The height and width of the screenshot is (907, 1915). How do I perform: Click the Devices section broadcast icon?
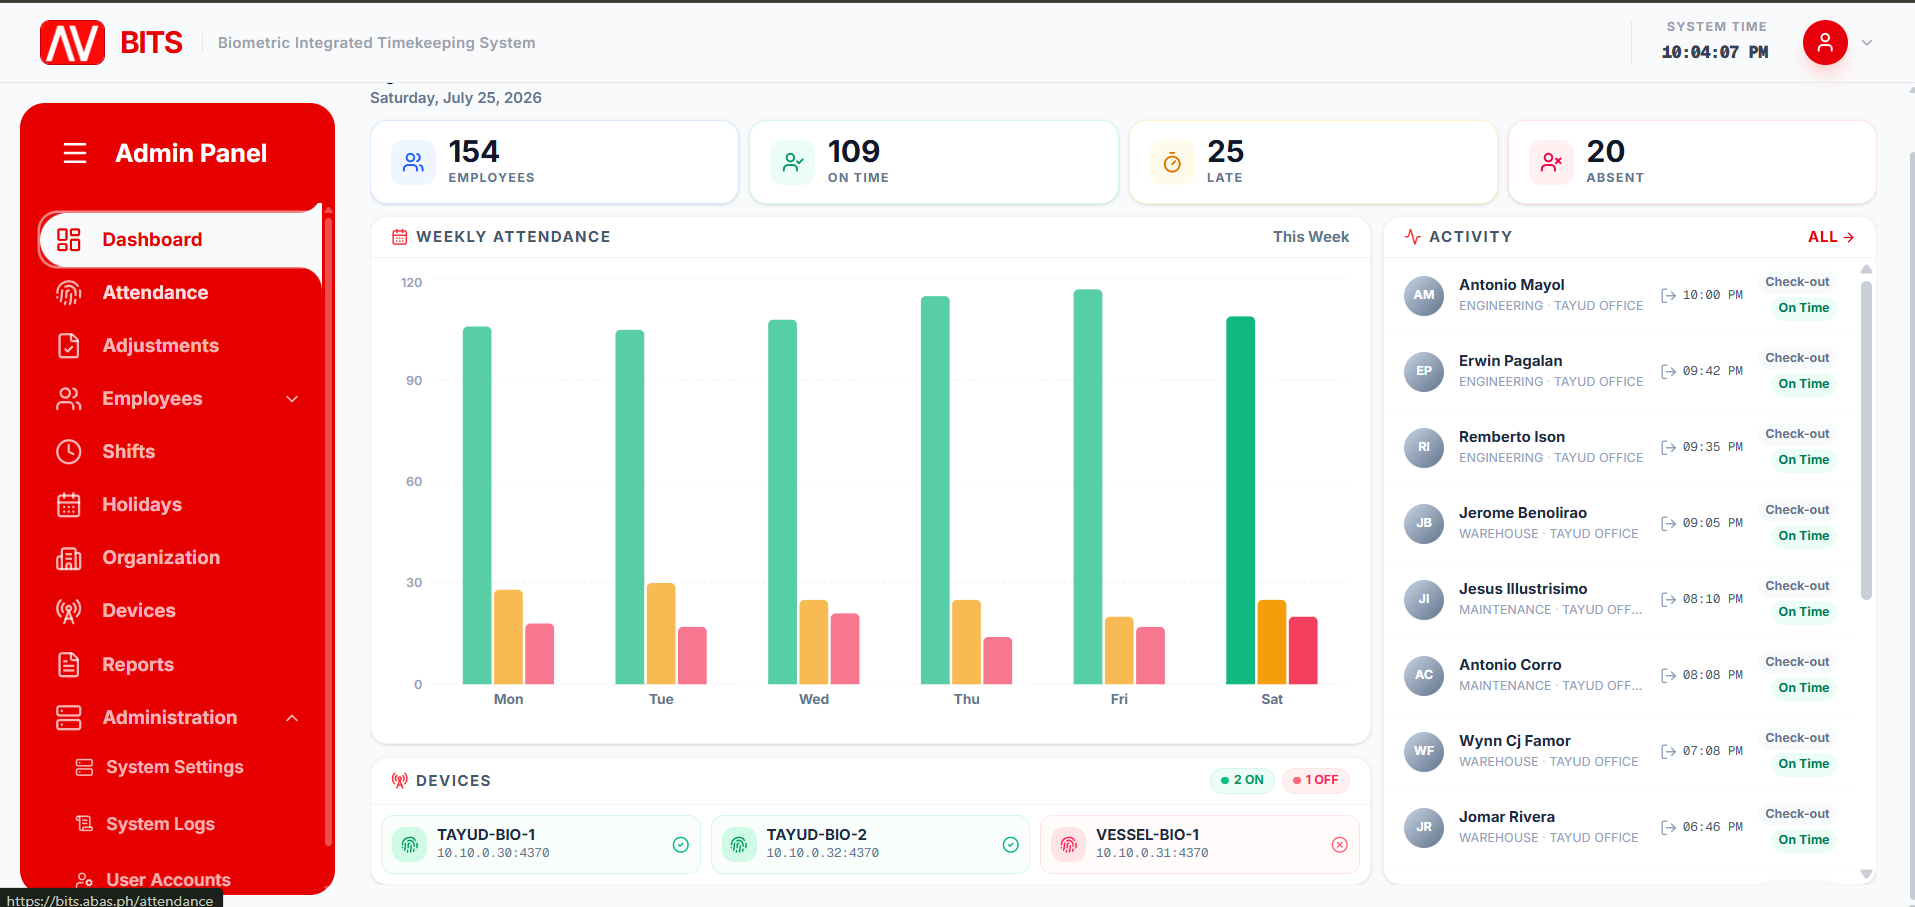click(399, 781)
